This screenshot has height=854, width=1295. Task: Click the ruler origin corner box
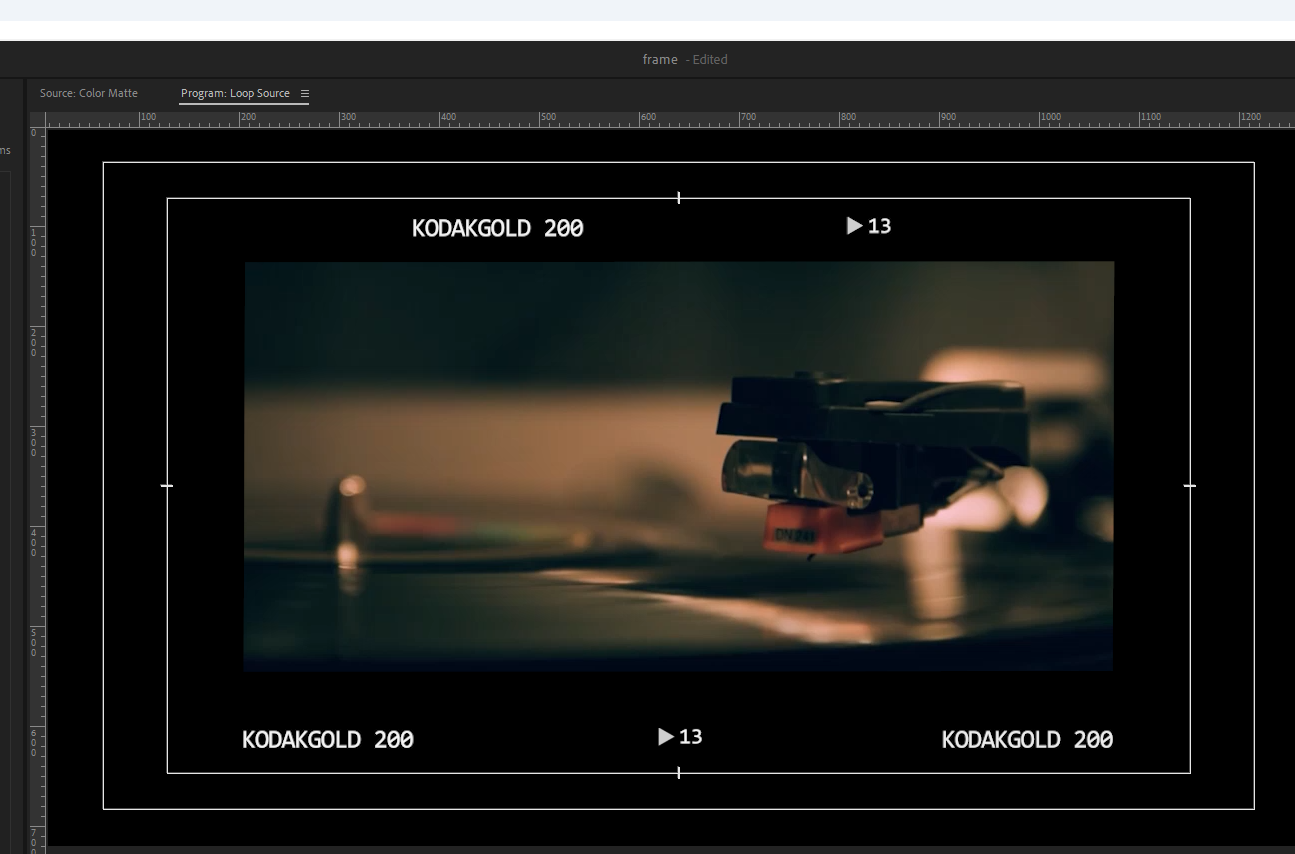pyautogui.click(x=37, y=120)
